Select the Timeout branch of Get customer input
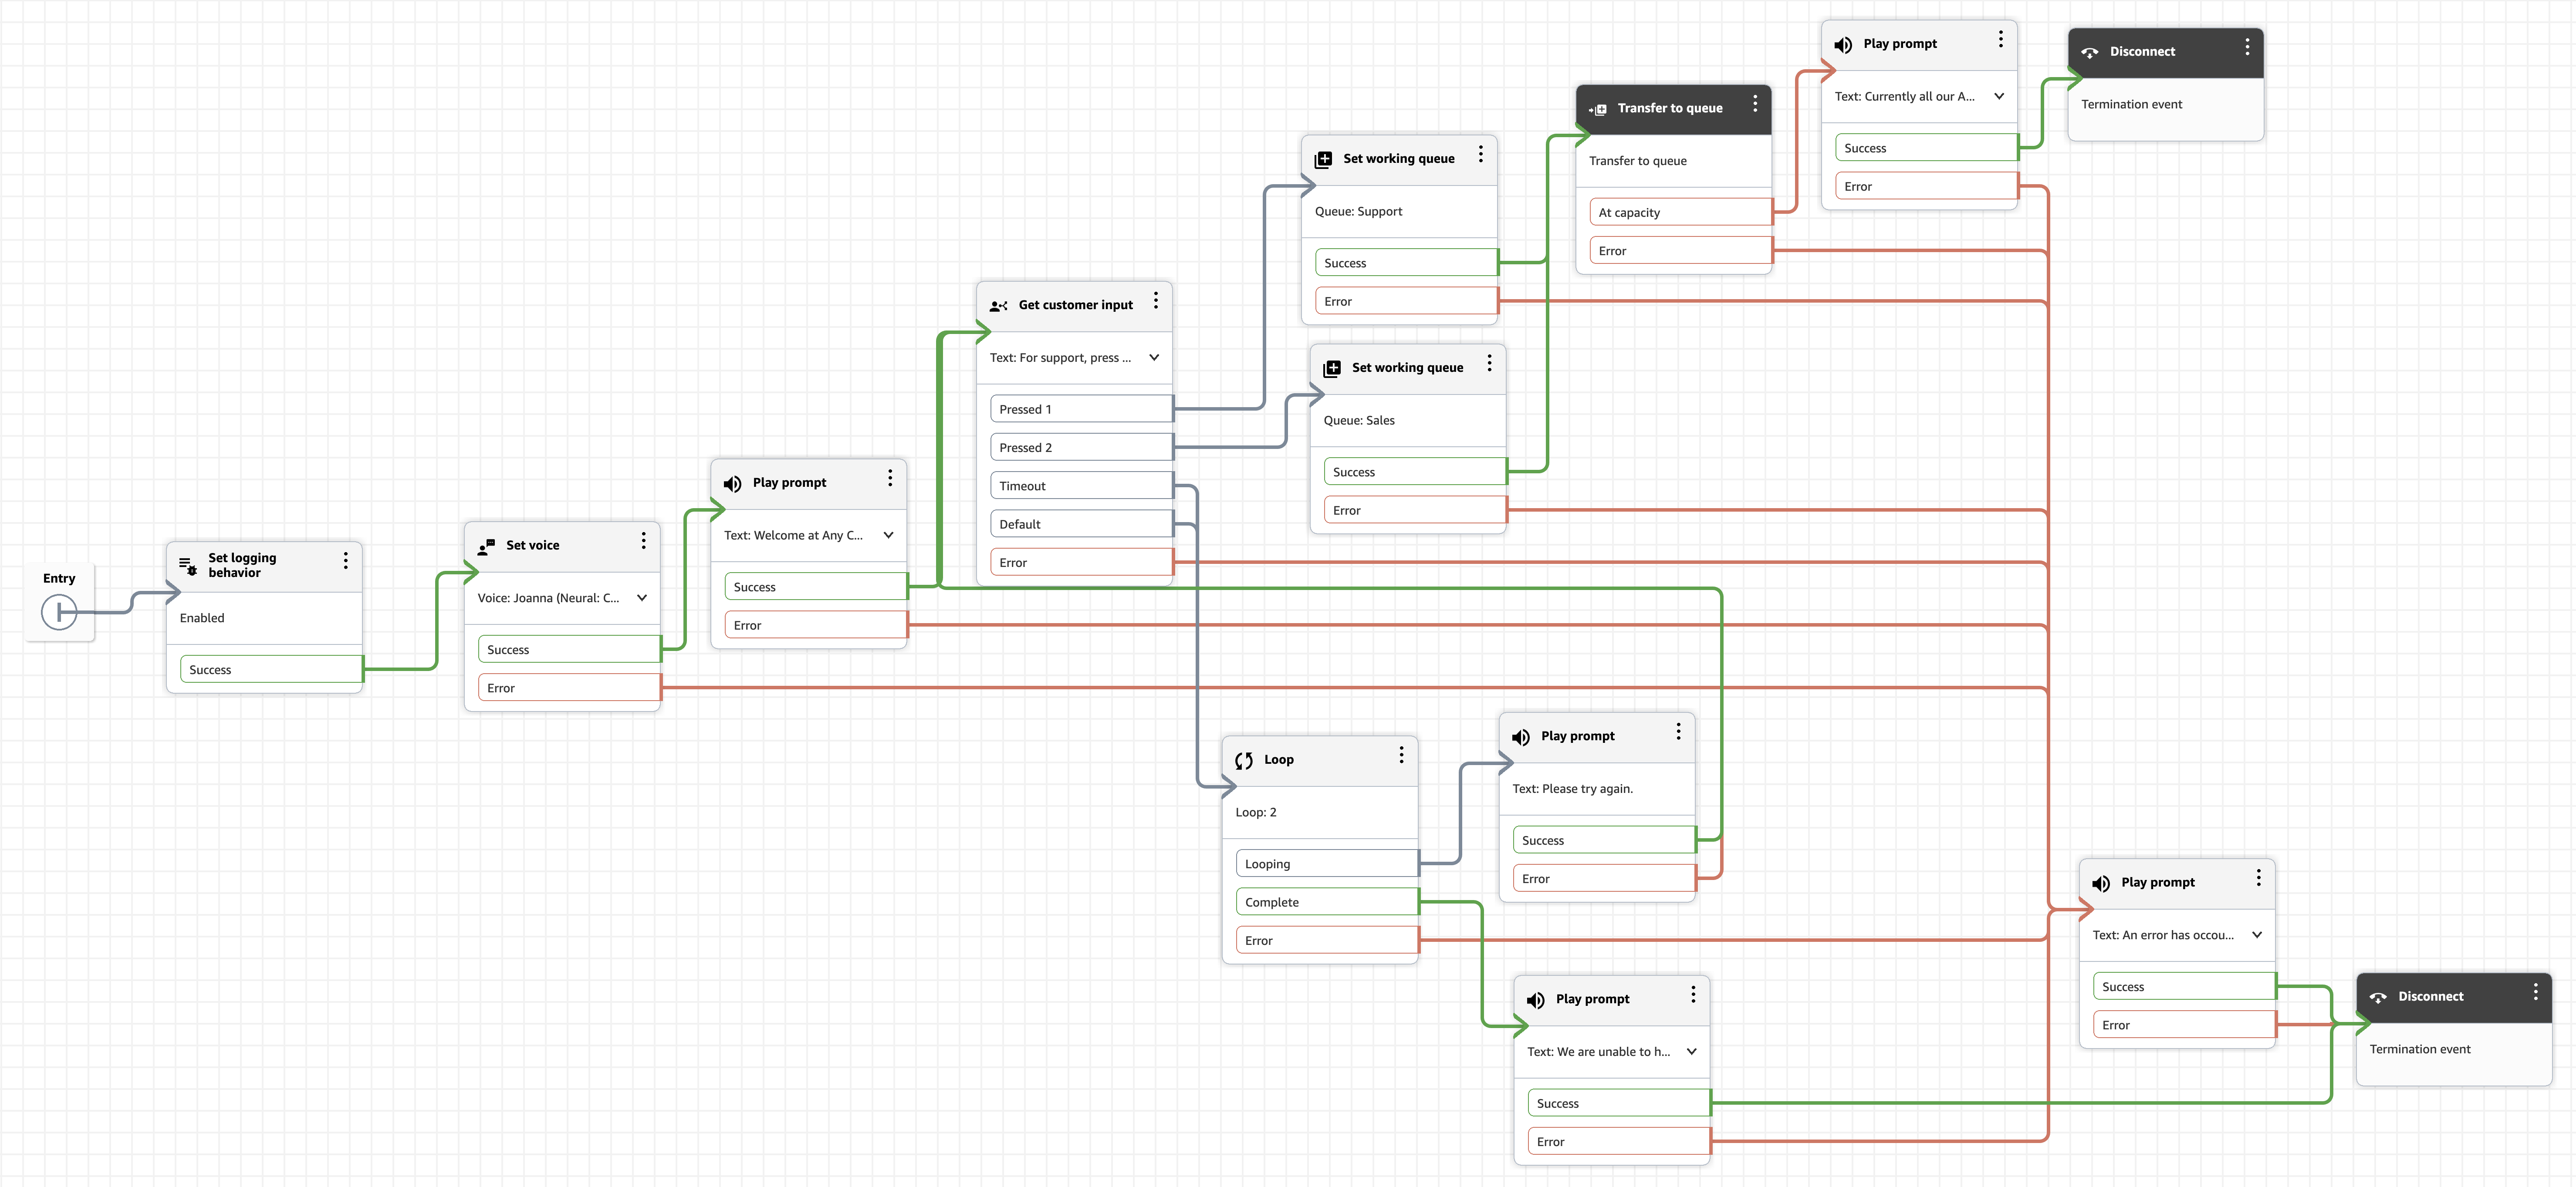2576x1187 pixels. tap(1081, 486)
